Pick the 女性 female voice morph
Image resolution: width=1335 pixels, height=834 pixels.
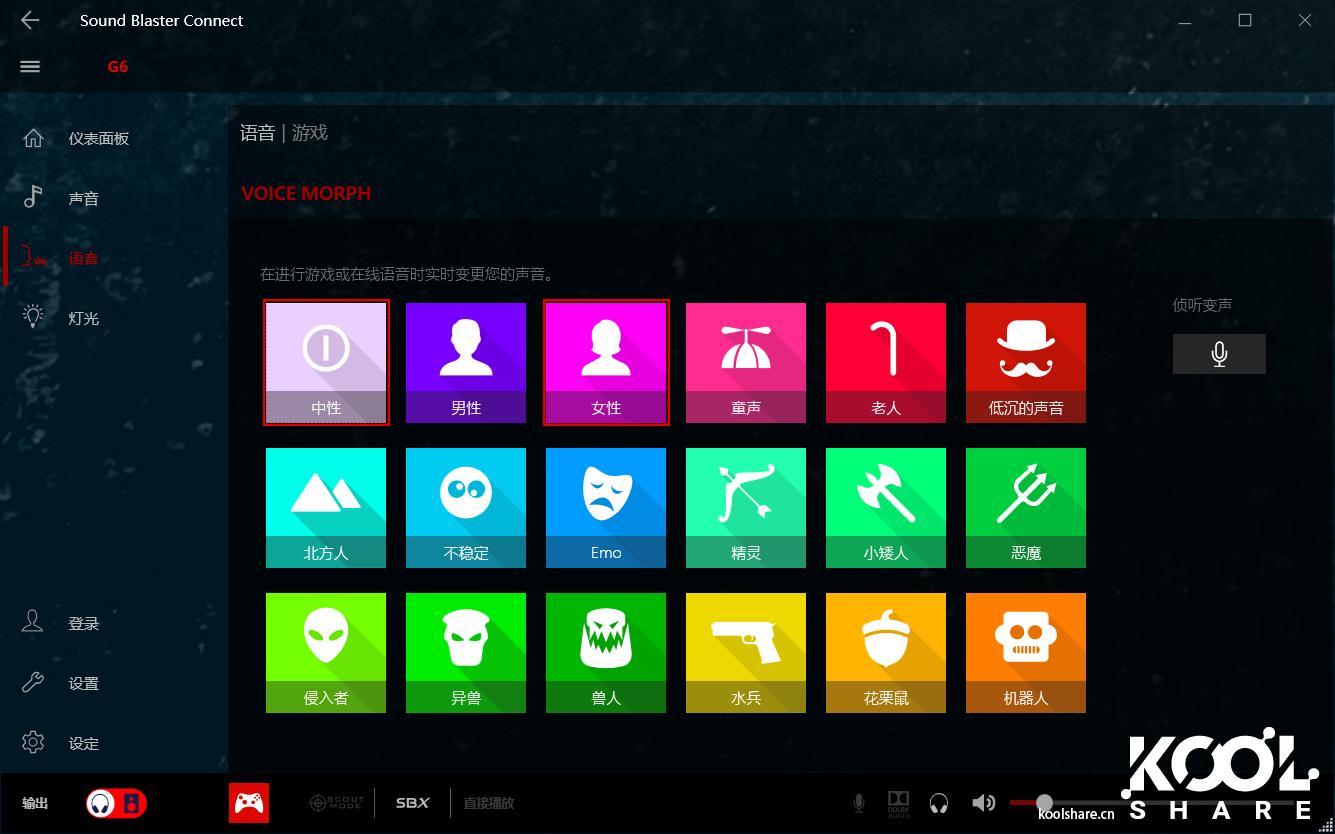tap(606, 363)
